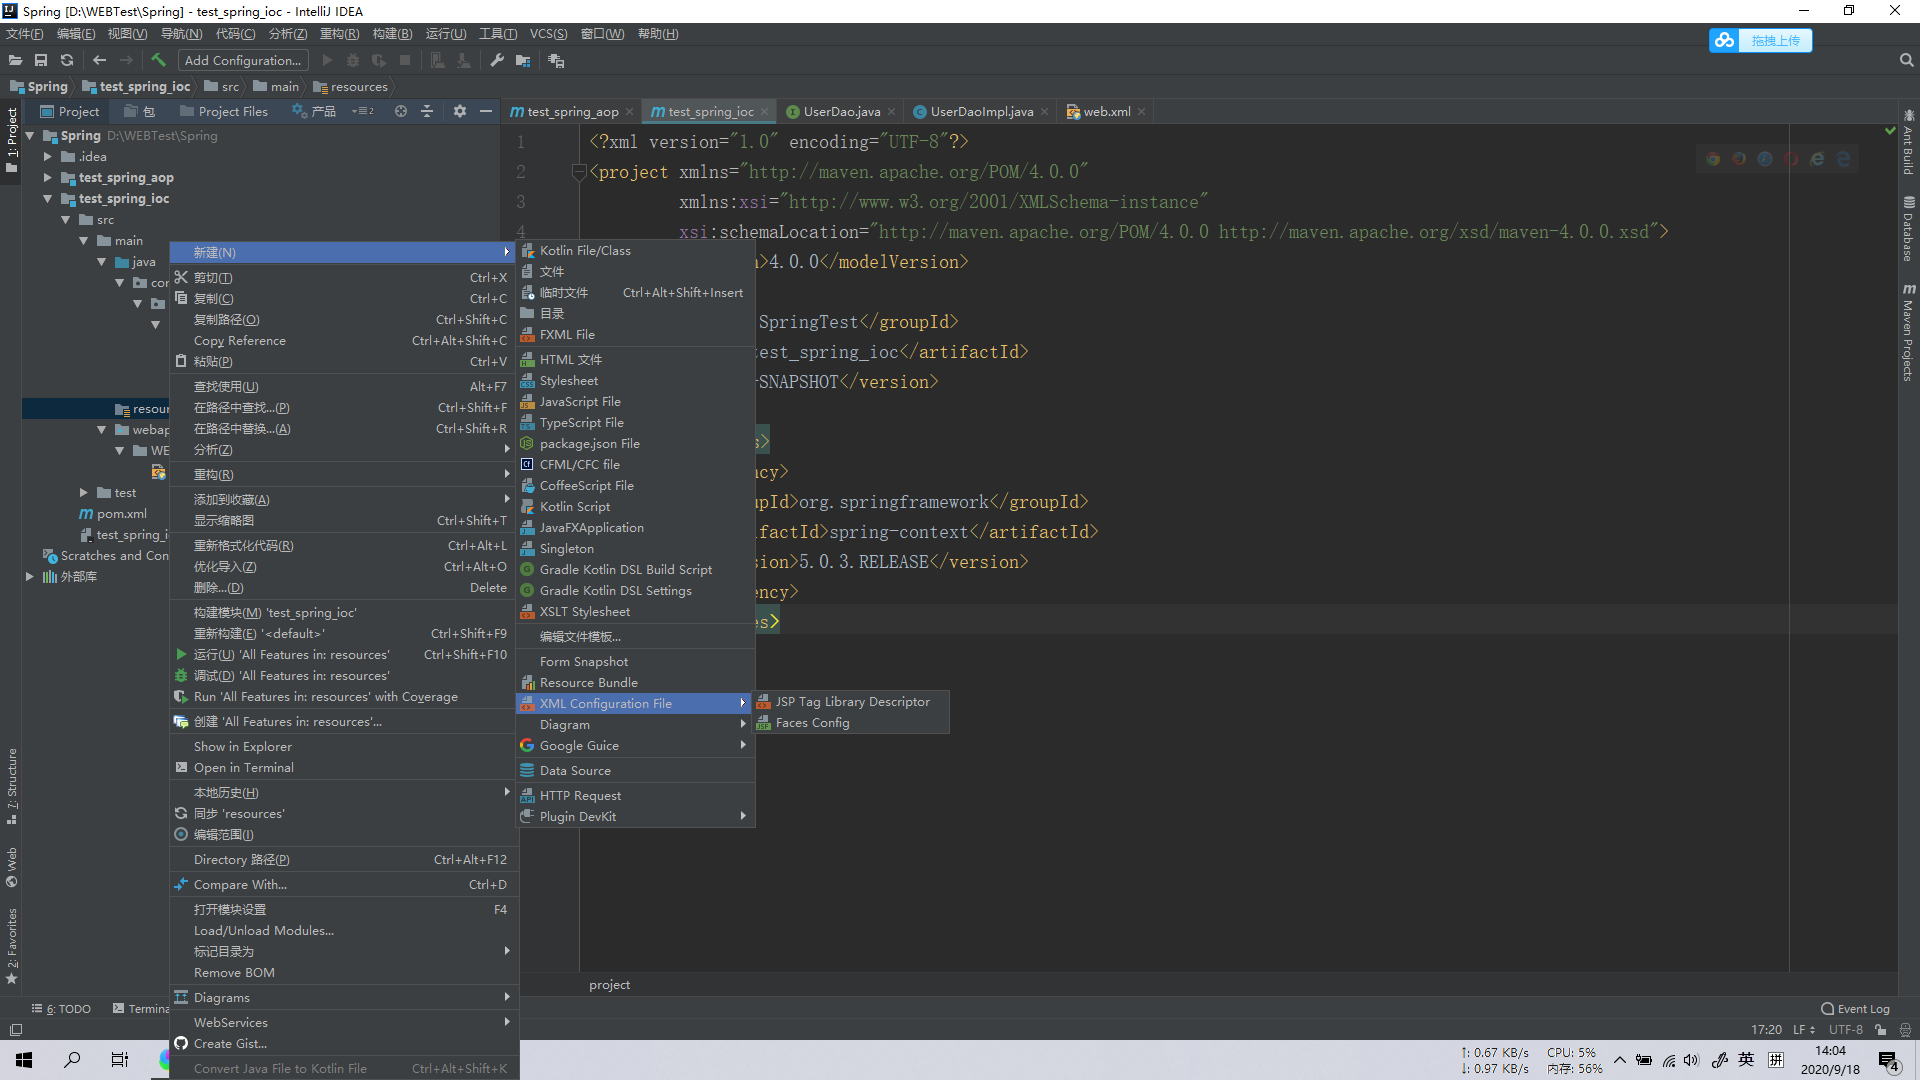Open the 重构(R) menu in menu bar
Viewport: 1920px width, 1080px height.
coord(340,34)
